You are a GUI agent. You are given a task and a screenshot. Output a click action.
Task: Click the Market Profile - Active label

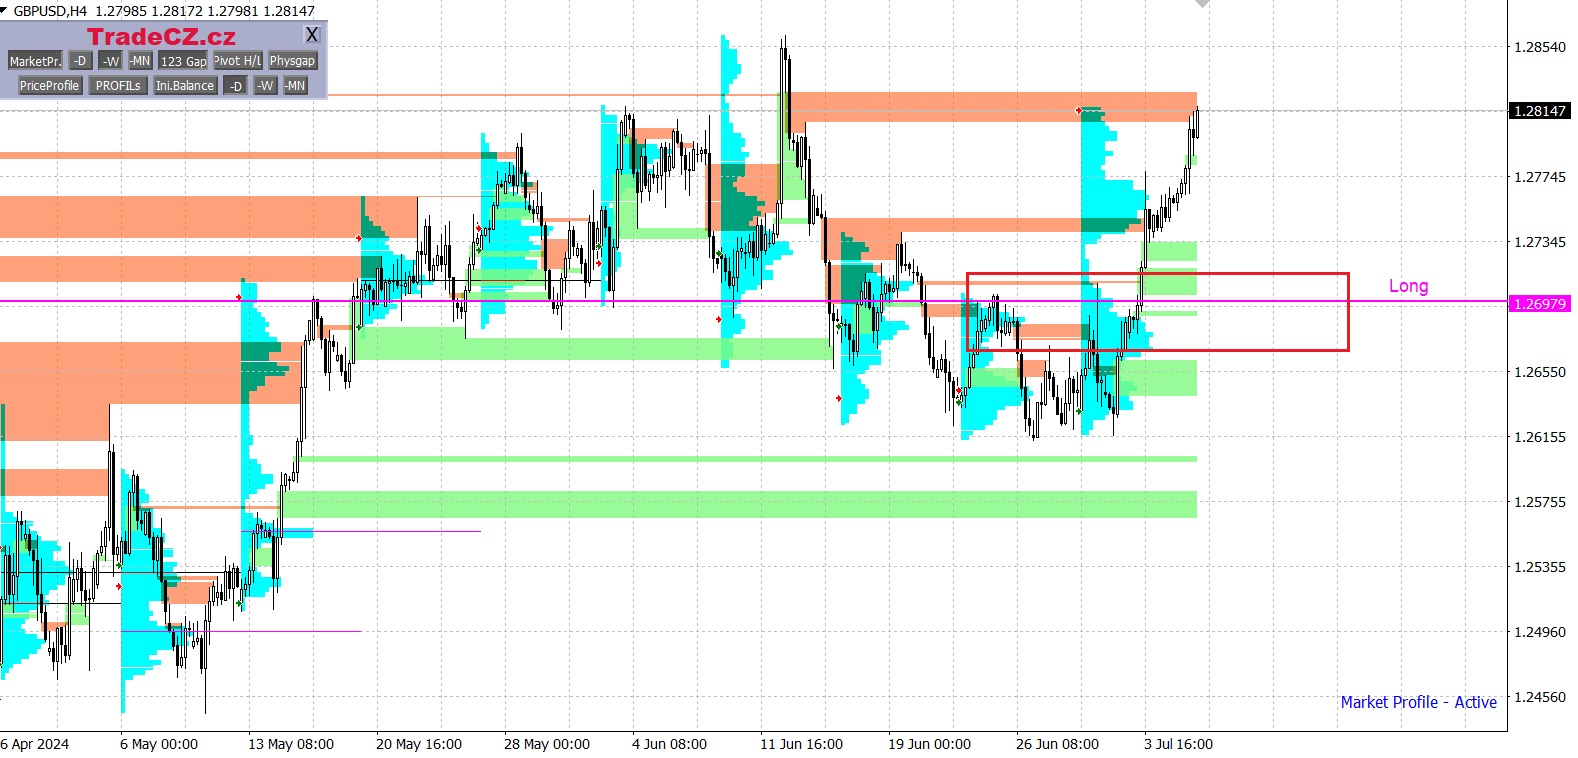click(1418, 702)
